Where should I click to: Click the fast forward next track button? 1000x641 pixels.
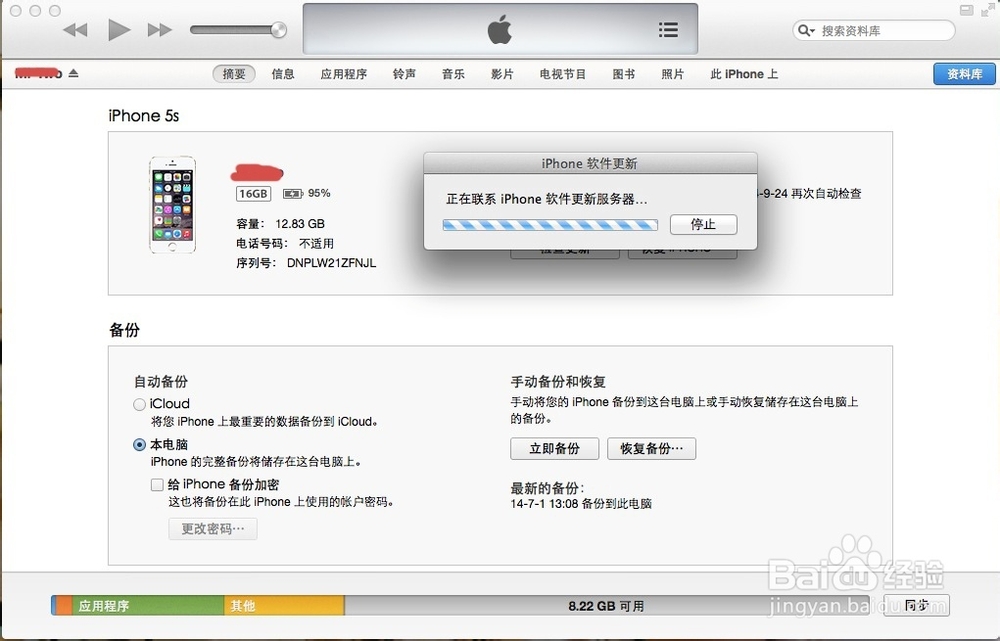159,30
